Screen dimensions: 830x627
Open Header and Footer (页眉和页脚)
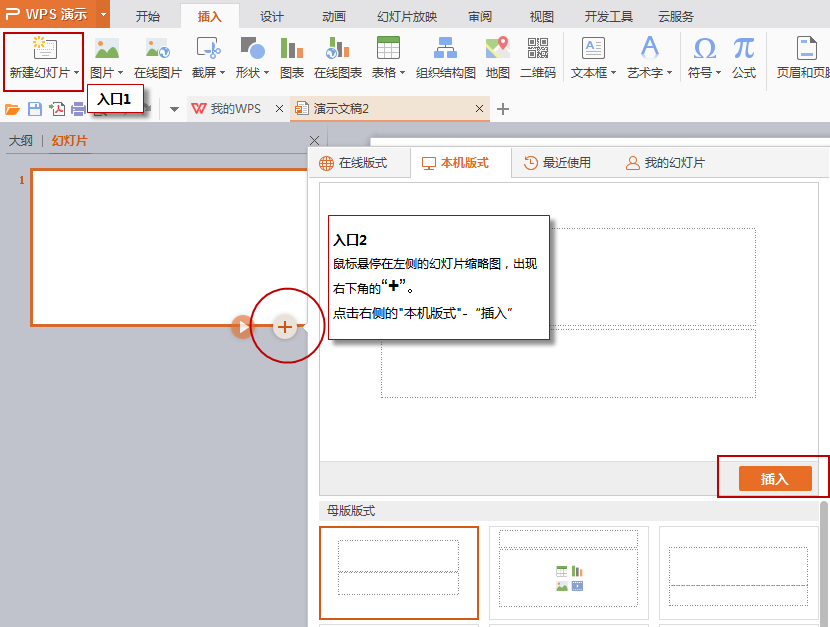[803, 58]
